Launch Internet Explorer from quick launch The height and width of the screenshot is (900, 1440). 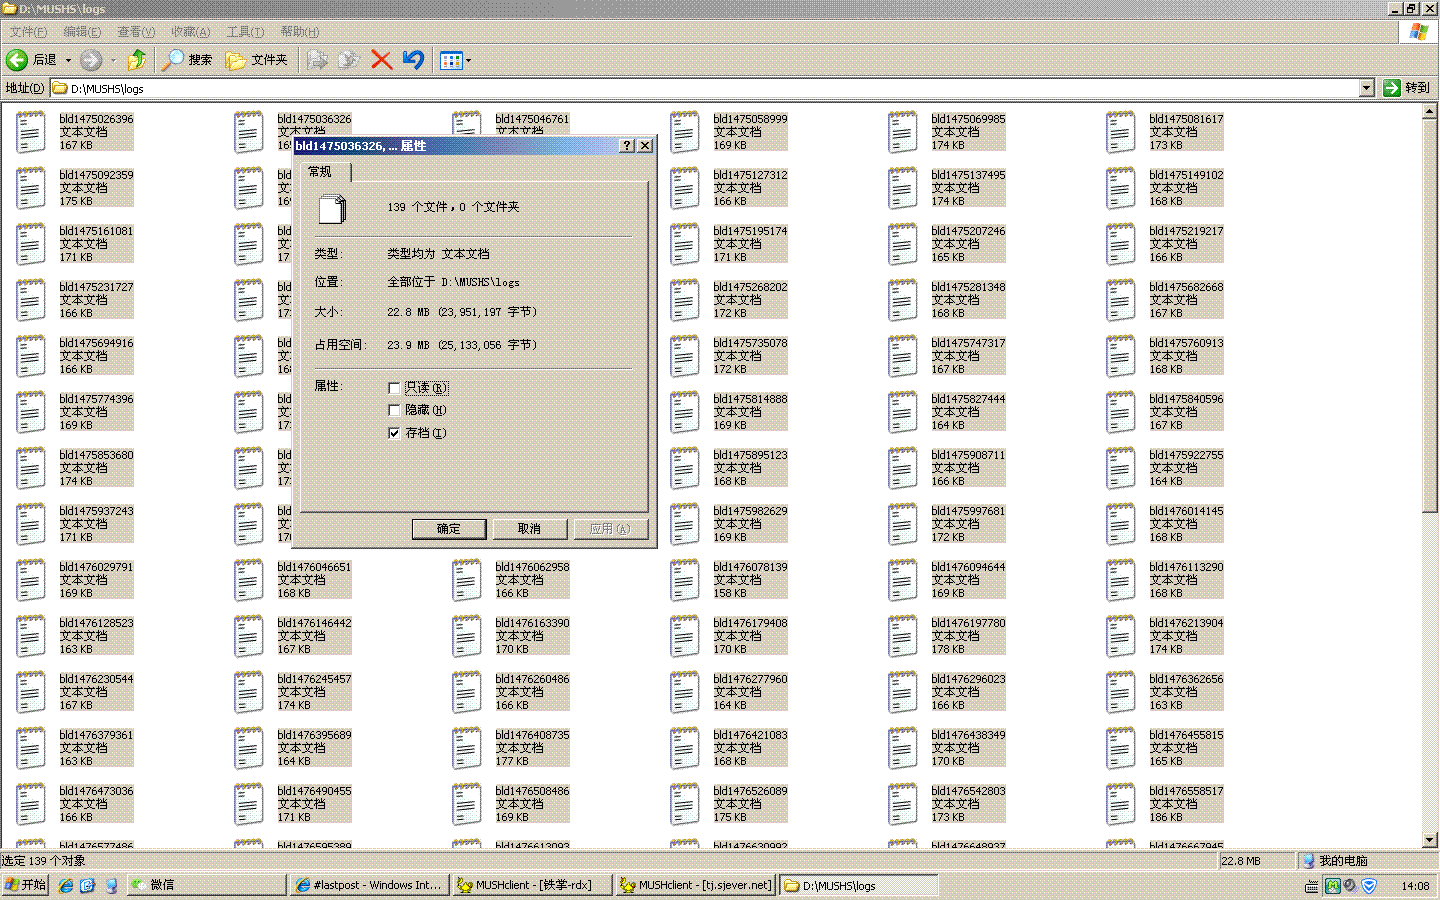point(65,885)
